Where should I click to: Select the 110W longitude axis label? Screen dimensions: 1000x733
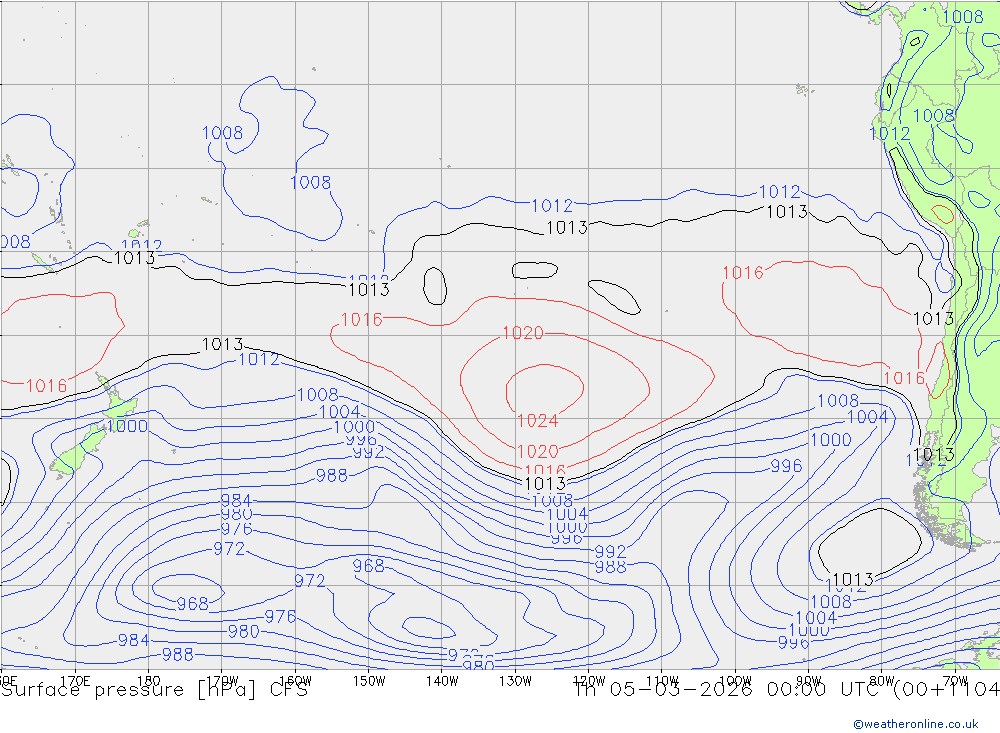(662, 681)
